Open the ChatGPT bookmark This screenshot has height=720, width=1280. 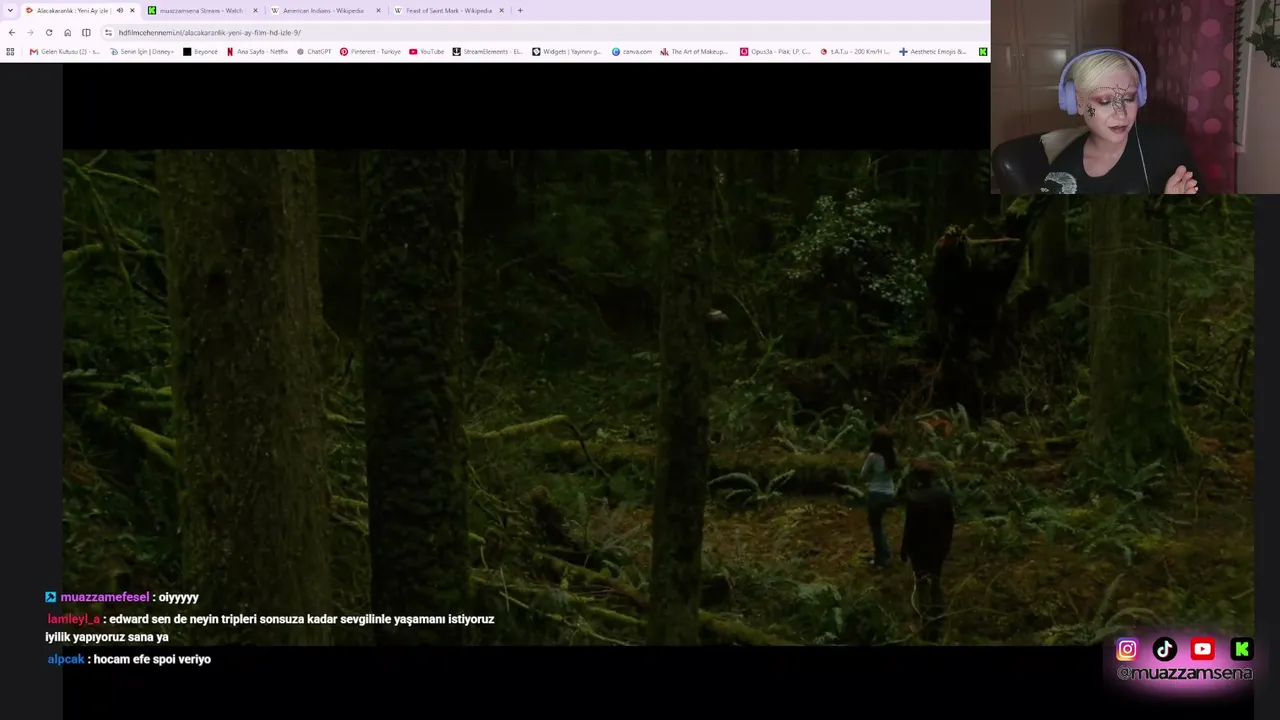tap(314, 52)
